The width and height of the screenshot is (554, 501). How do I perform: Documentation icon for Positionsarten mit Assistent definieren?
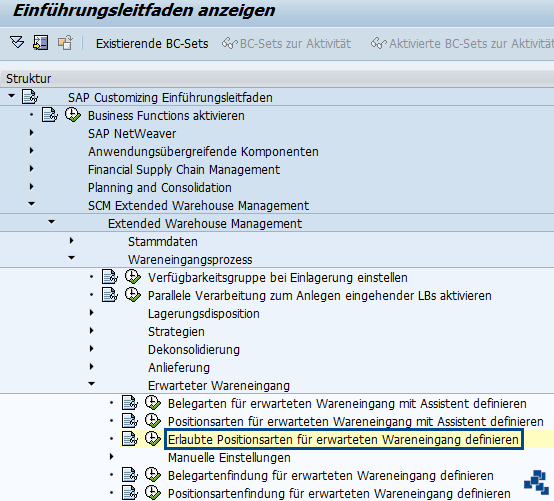coord(130,420)
